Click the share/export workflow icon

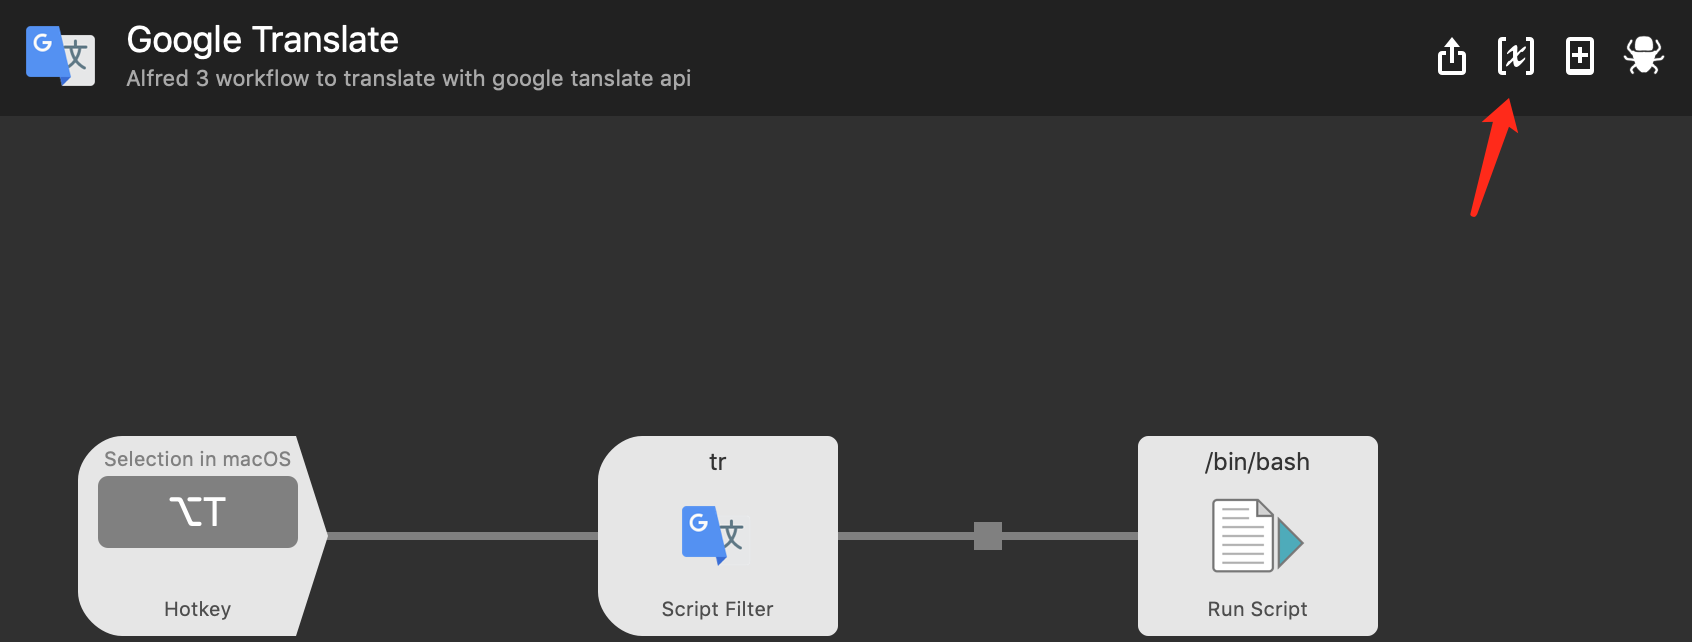tap(1451, 57)
